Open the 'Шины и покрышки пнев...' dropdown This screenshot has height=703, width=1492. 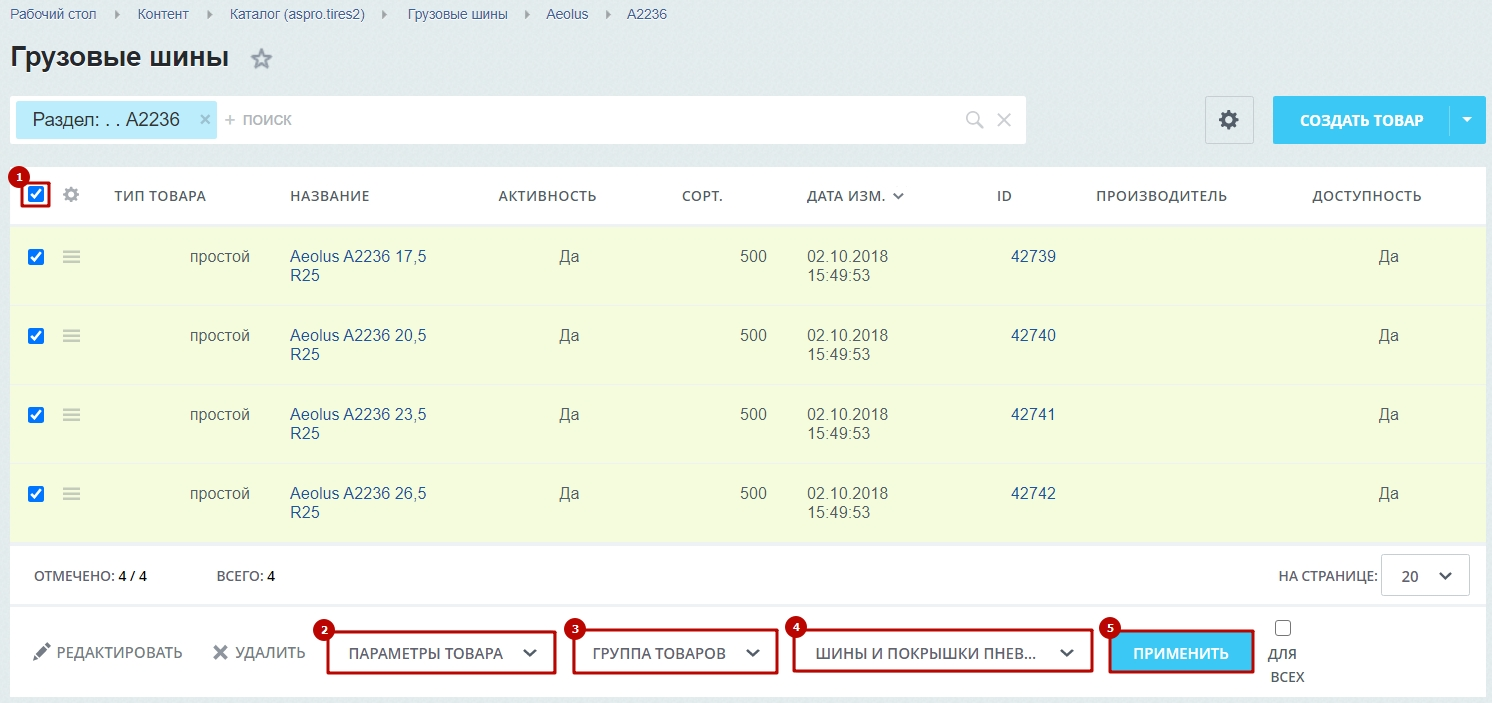(943, 653)
